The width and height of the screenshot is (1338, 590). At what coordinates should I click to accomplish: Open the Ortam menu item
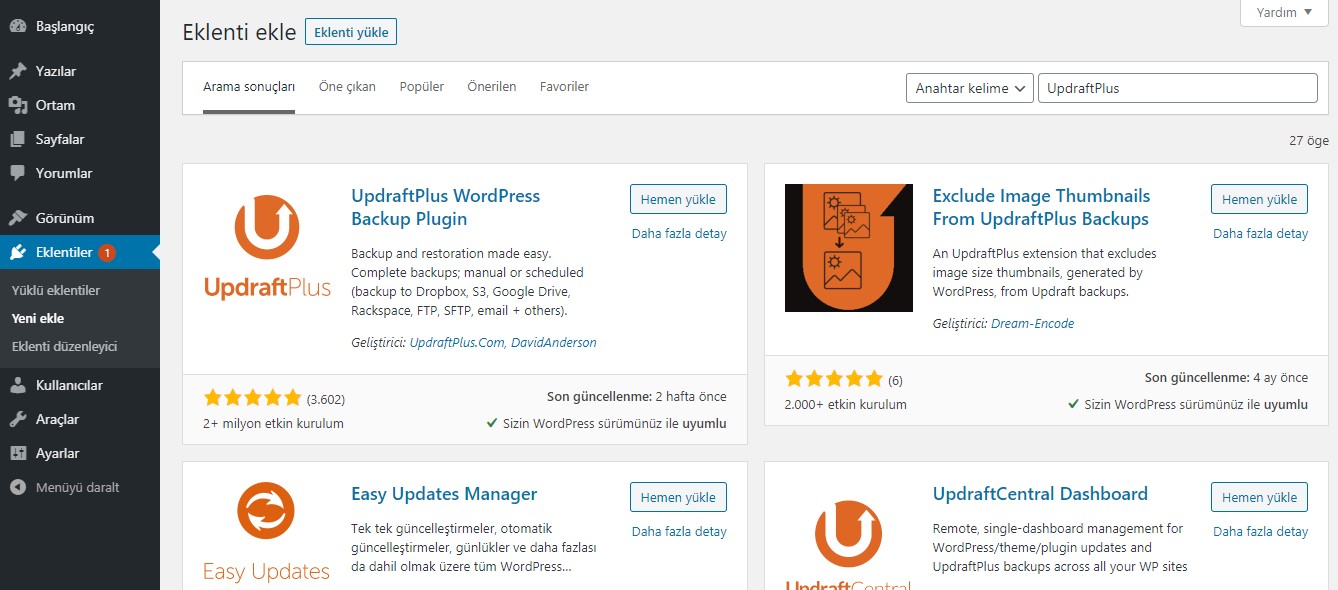[80, 105]
